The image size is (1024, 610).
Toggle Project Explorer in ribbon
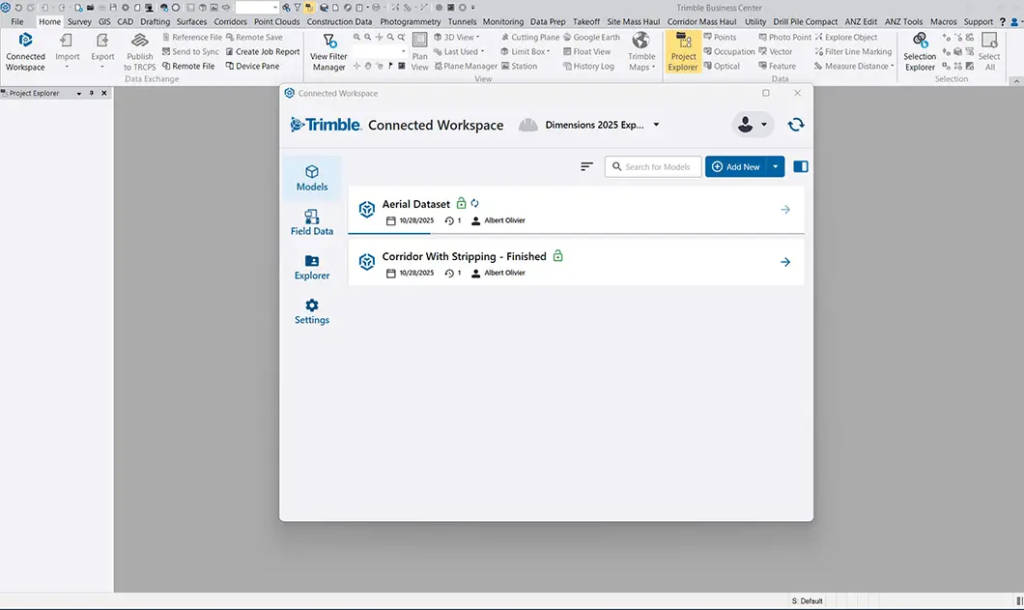(x=684, y=51)
